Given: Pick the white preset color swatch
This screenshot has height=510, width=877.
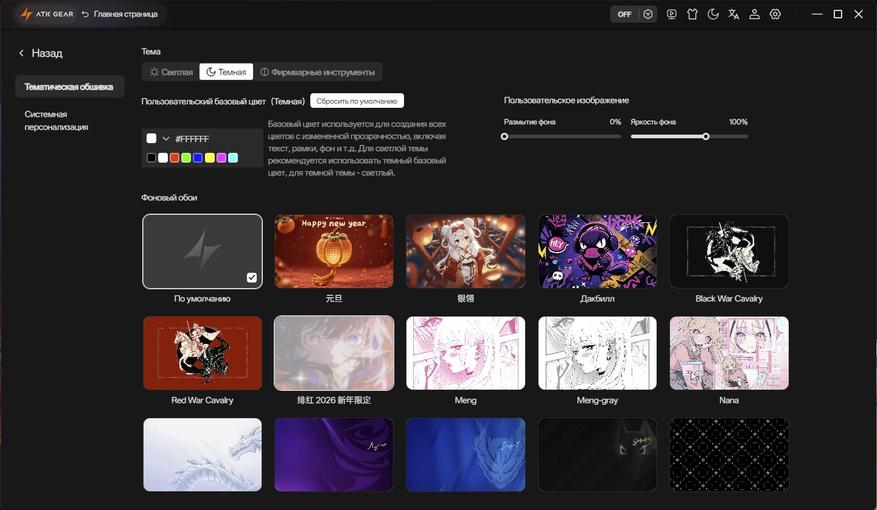Looking at the screenshot, I should (x=163, y=158).
